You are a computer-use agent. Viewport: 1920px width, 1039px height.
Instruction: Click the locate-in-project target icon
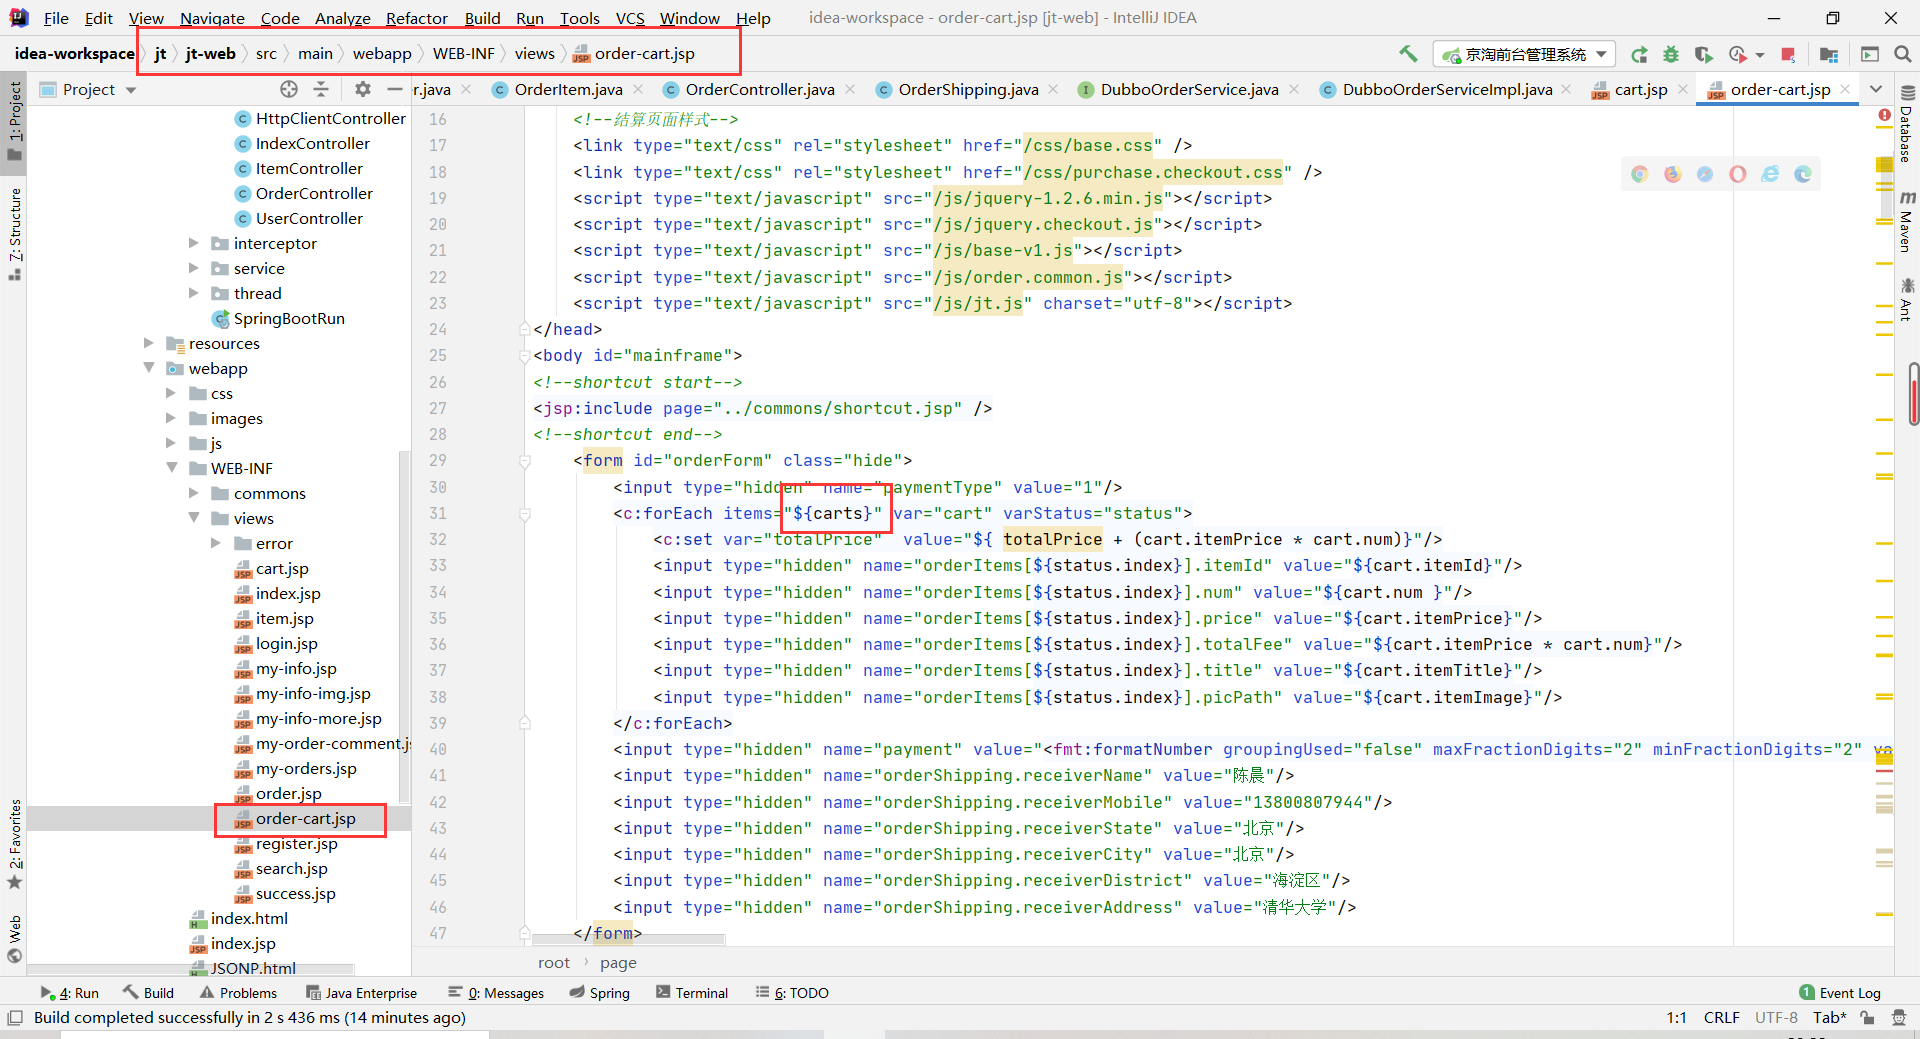pyautogui.click(x=289, y=89)
